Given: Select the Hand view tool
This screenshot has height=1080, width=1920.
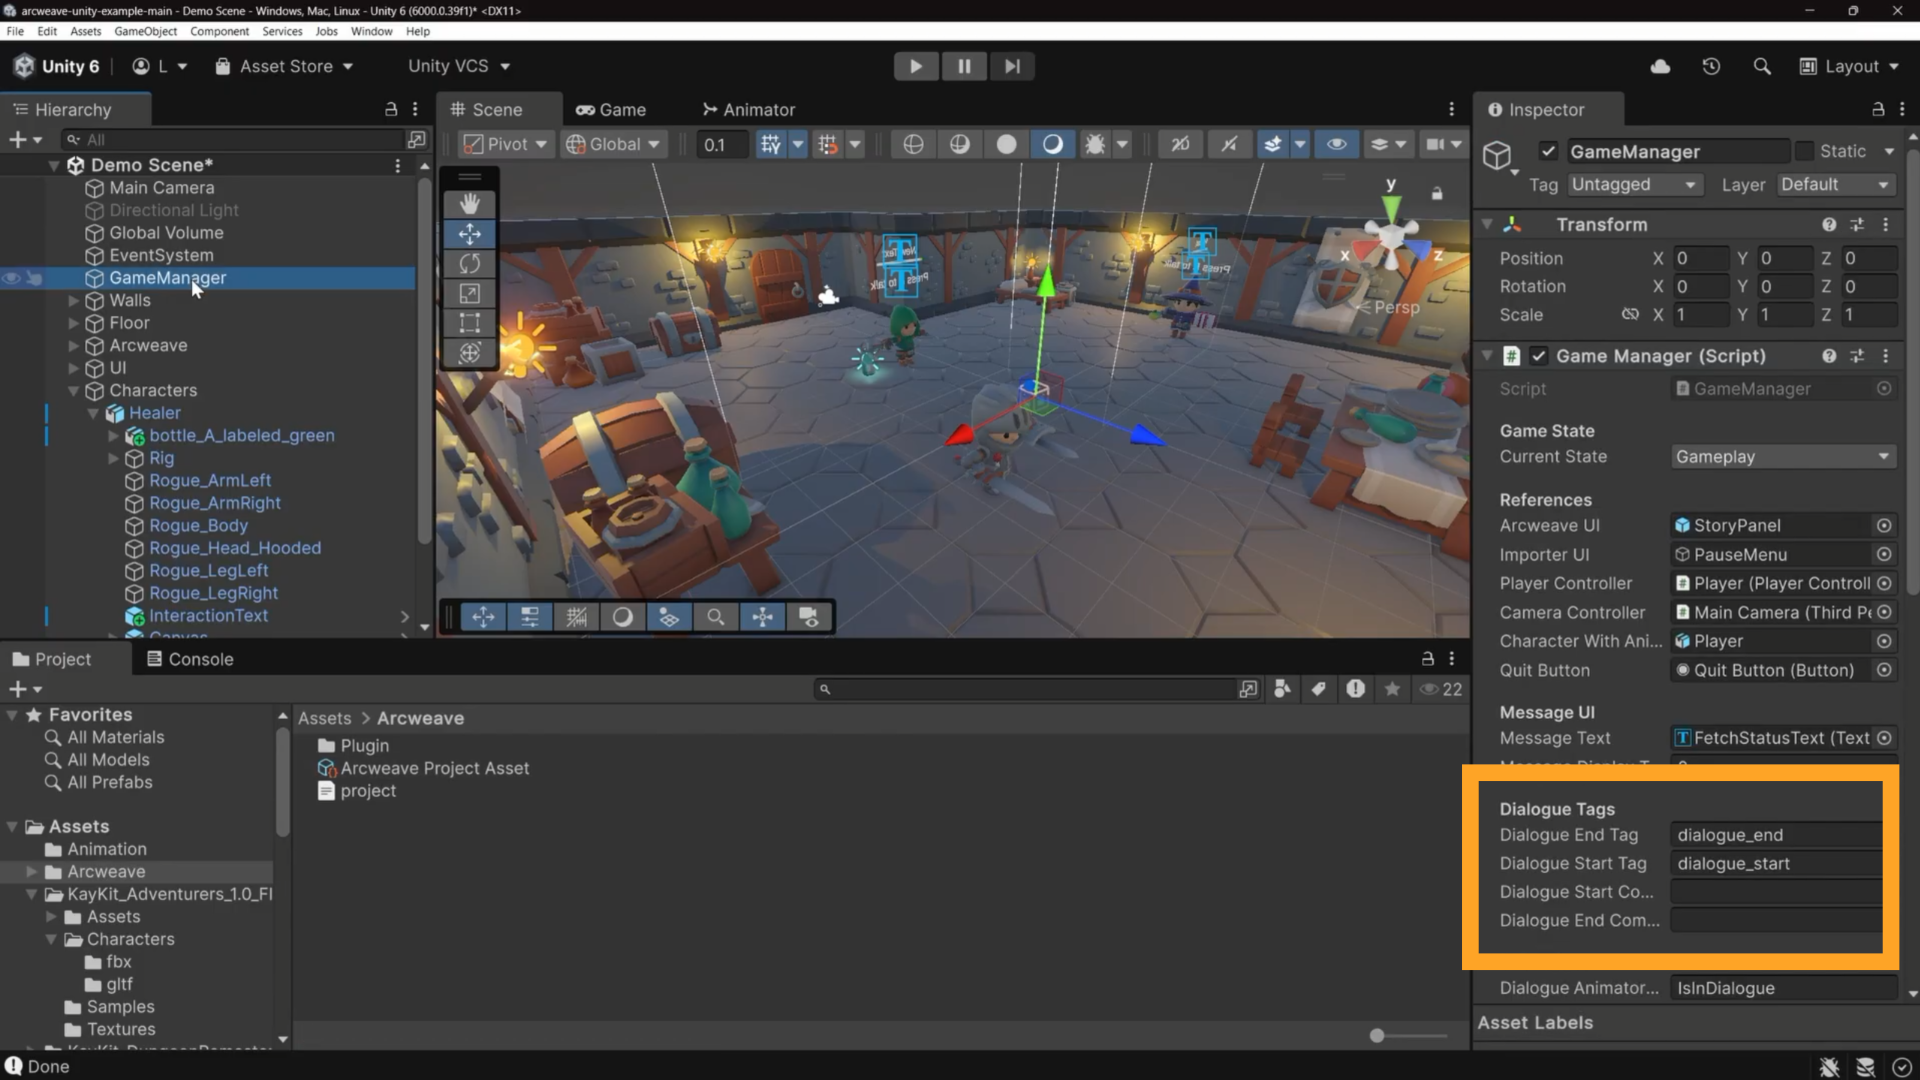Looking at the screenshot, I should (469, 203).
